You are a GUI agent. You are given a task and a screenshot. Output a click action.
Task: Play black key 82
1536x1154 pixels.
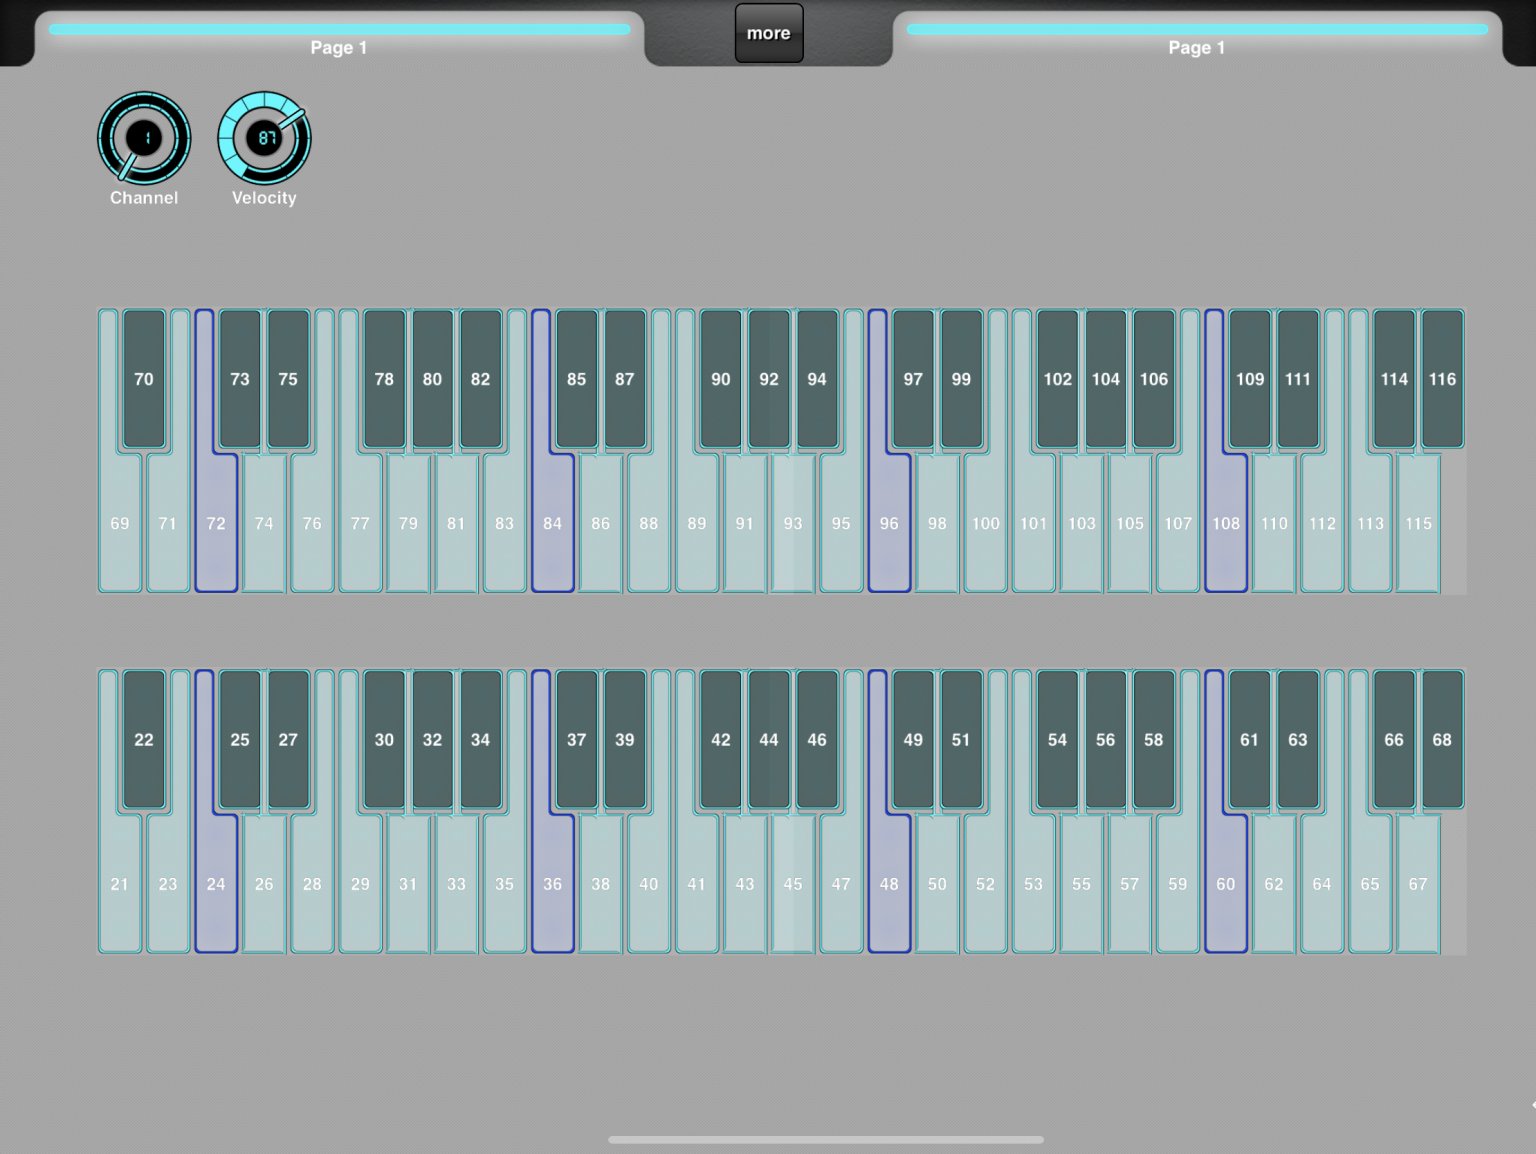click(x=480, y=378)
